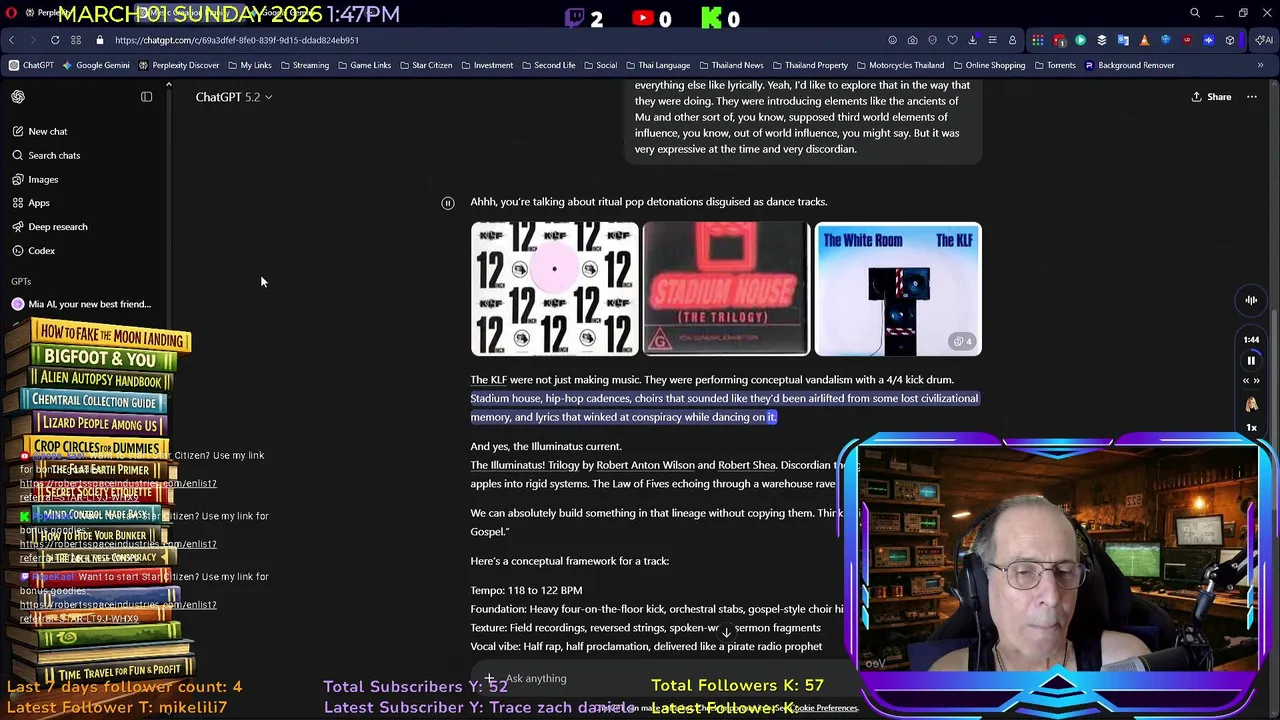Open browser snapshot camera tool

coord(912,40)
